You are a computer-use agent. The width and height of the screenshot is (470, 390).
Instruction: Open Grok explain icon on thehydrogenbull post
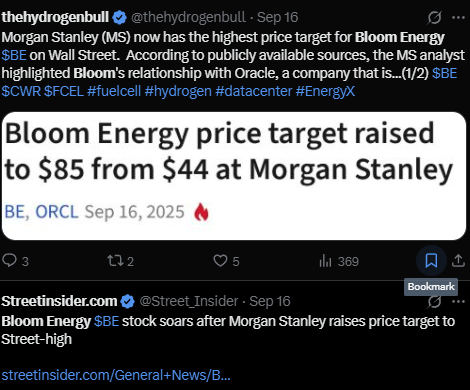tap(434, 17)
